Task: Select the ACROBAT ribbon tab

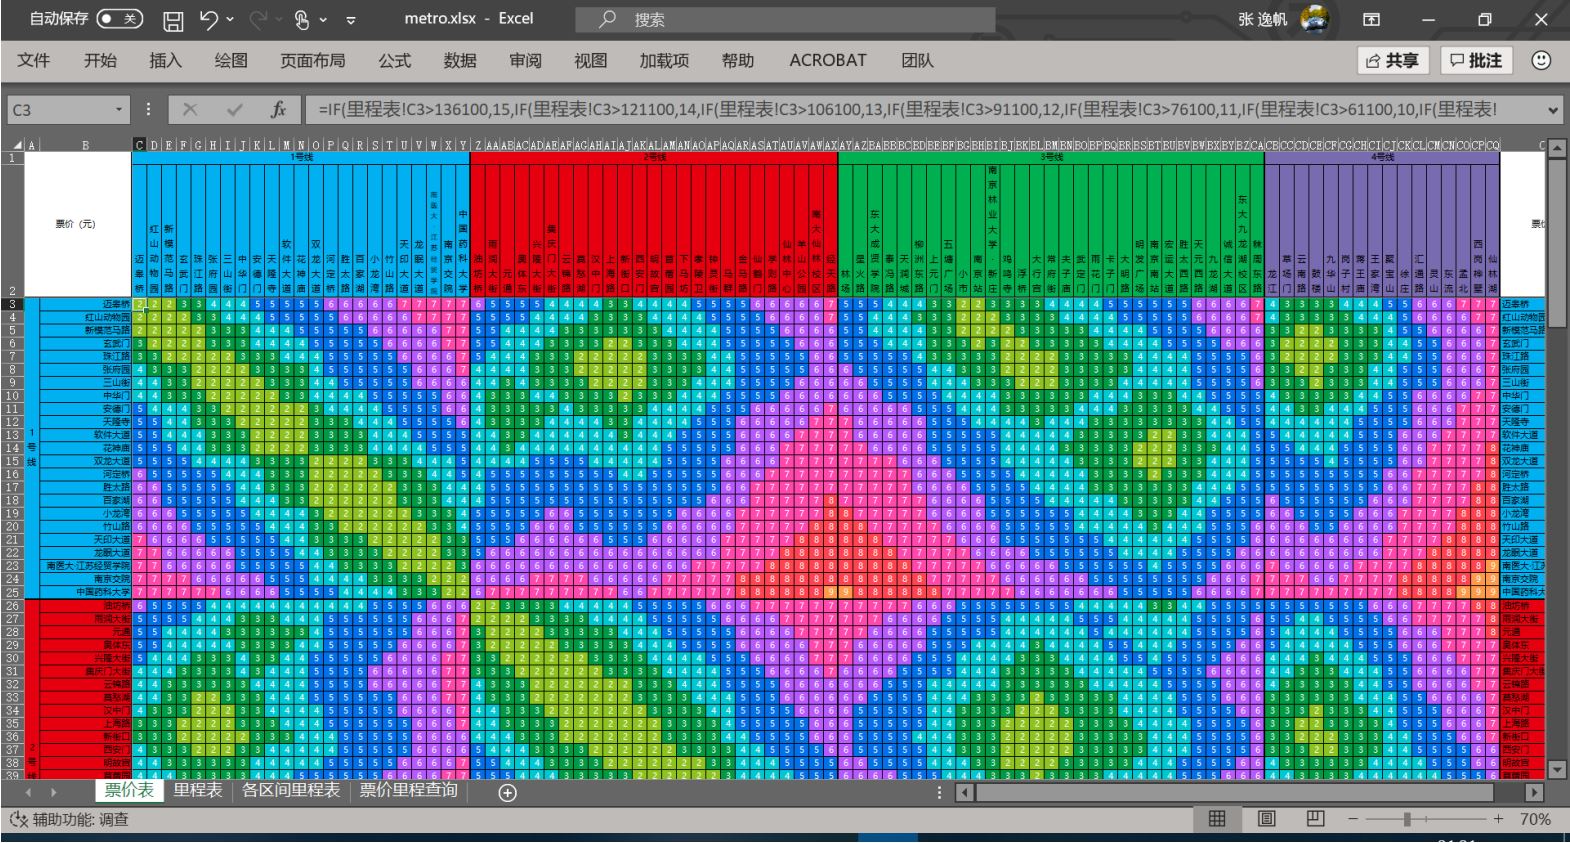Action: pyautogui.click(x=828, y=61)
